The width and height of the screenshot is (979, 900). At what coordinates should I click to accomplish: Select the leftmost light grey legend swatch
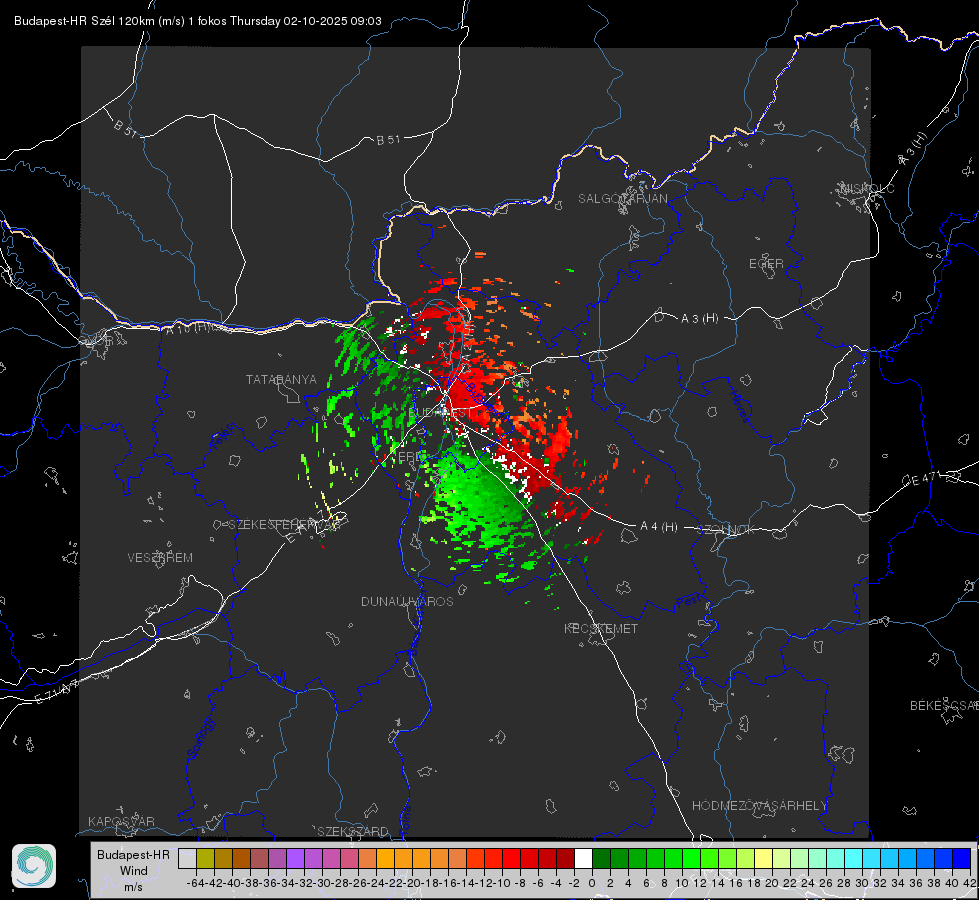(187, 859)
